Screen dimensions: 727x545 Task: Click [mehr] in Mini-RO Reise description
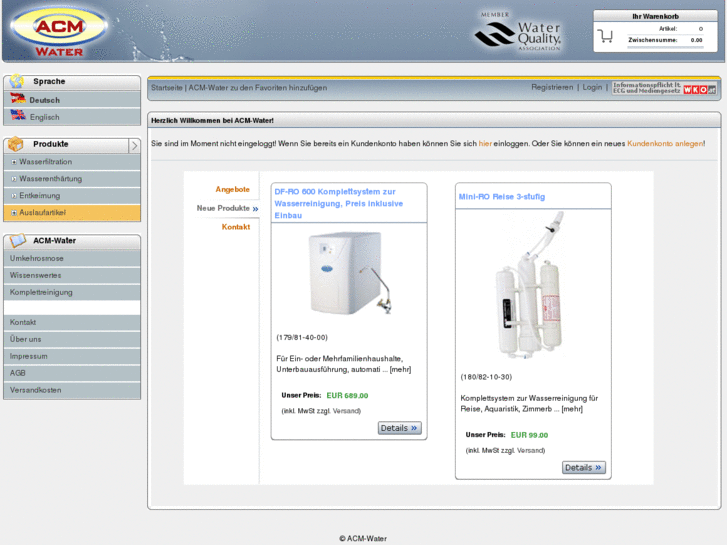[x=572, y=409]
